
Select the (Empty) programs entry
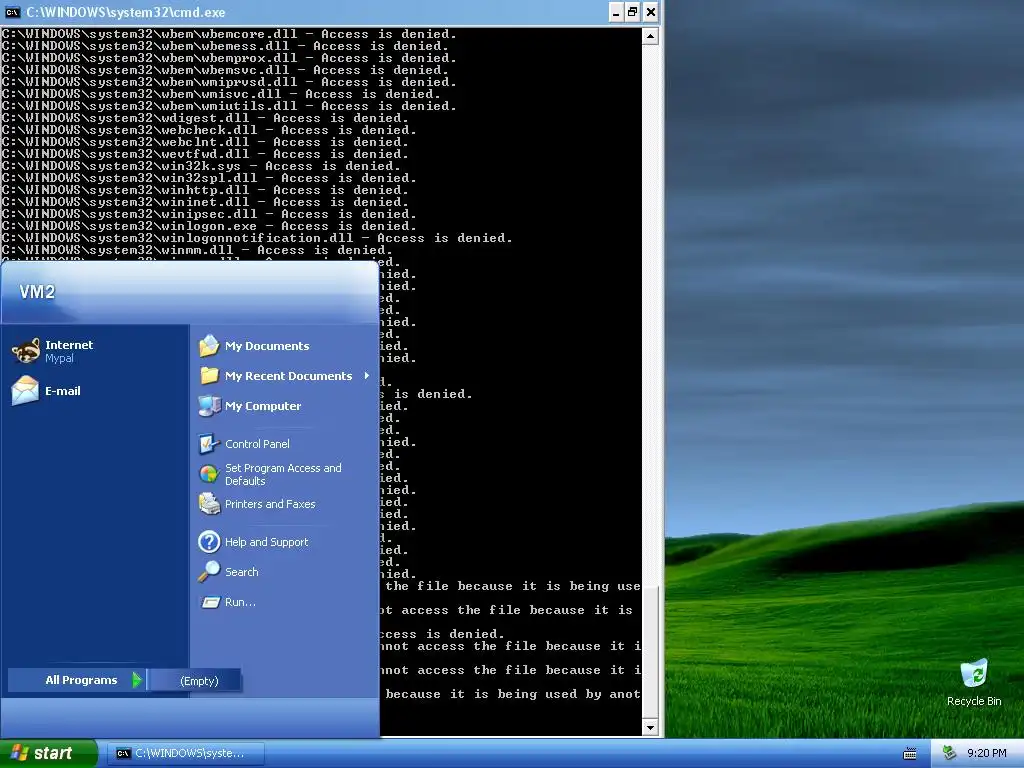tap(195, 680)
